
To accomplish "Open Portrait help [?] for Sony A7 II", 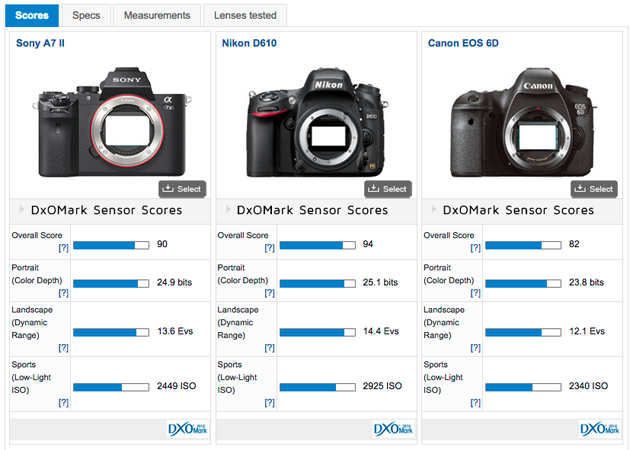I will [63, 293].
